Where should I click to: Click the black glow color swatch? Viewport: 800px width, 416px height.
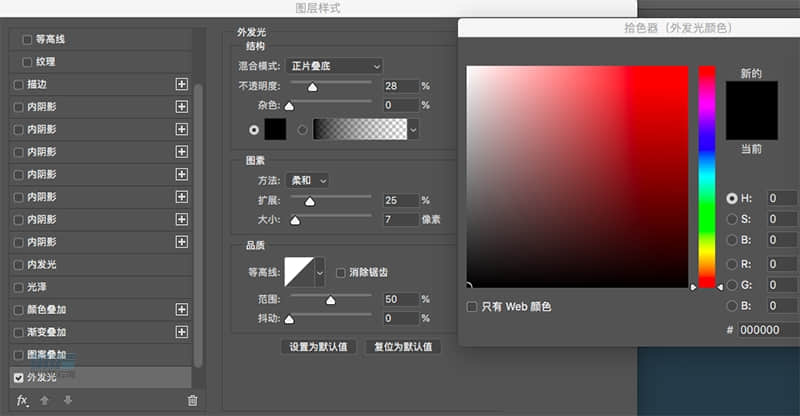click(275, 130)
